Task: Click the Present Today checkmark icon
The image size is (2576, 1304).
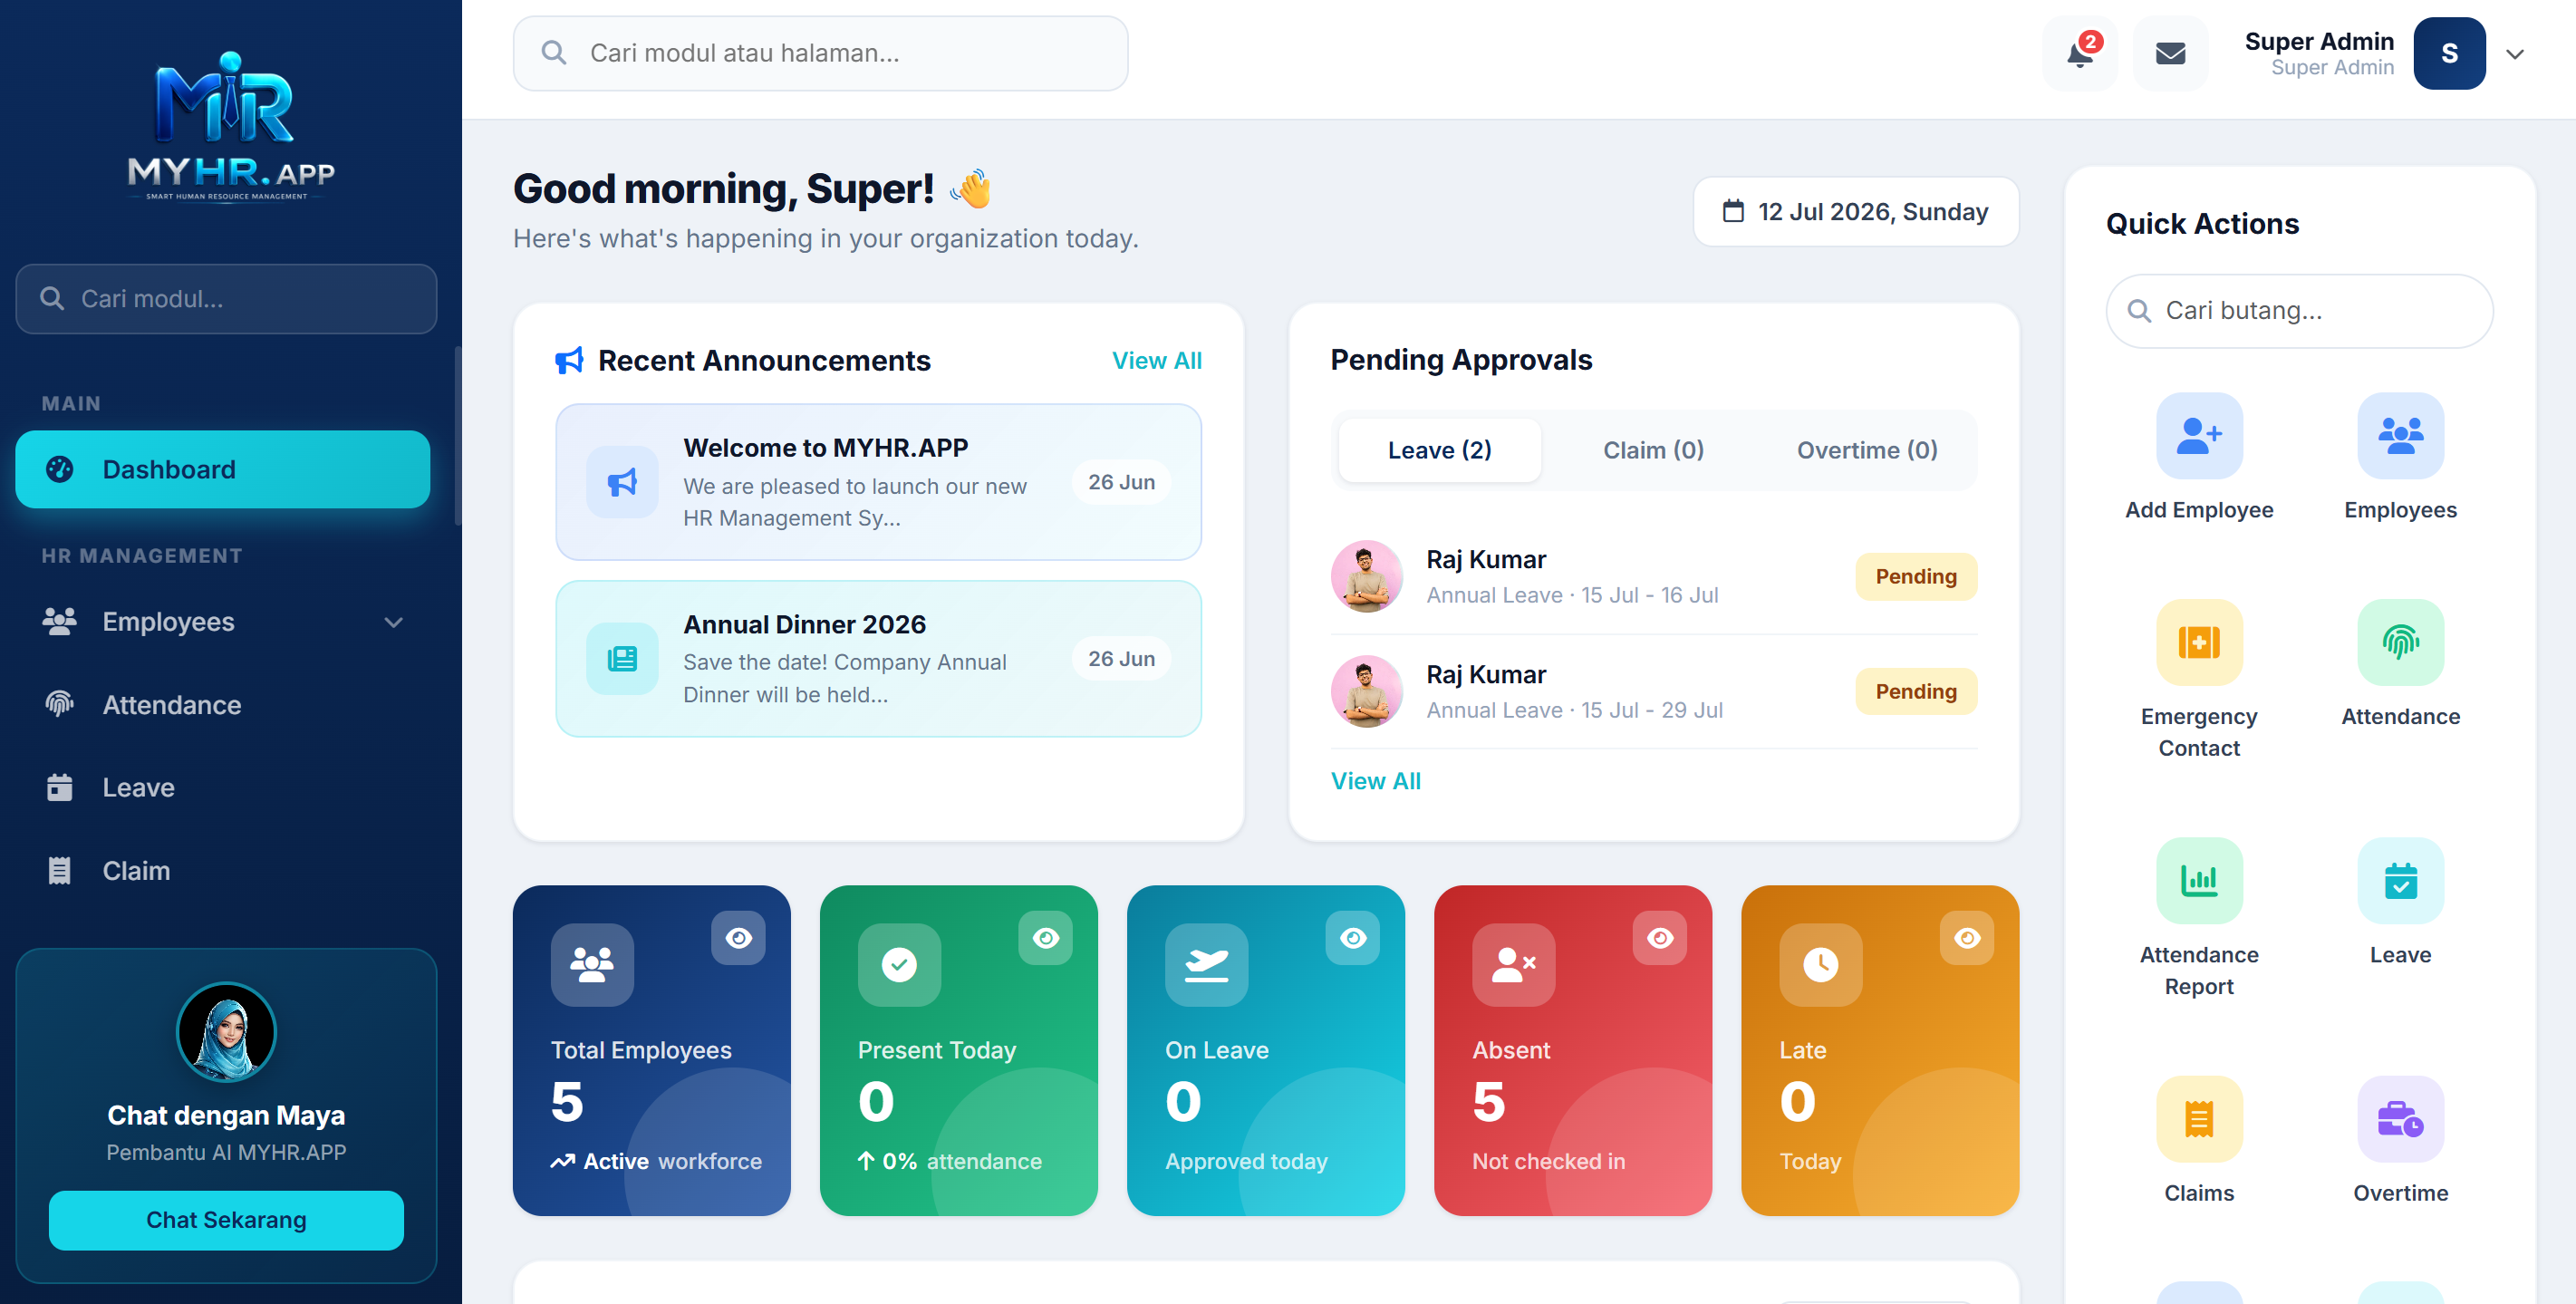Action: pos(899,965)
